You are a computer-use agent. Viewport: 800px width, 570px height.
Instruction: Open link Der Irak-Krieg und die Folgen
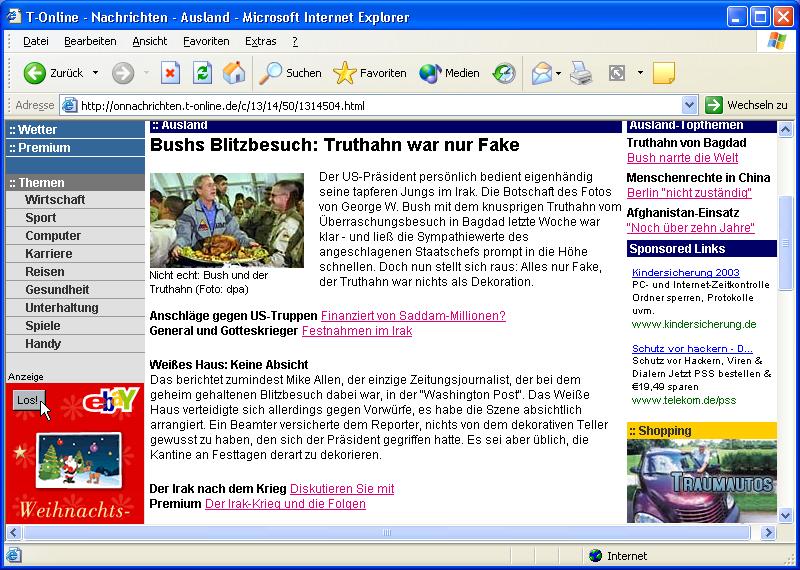[x=285, y=504]
